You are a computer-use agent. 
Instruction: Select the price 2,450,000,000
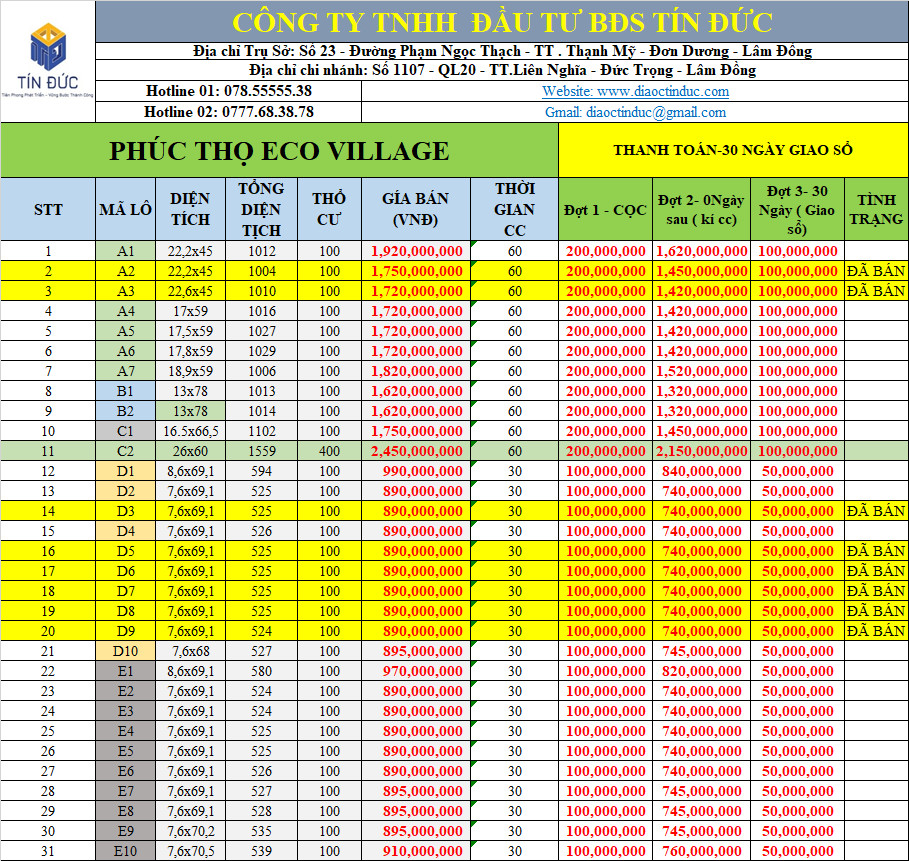(x=417, y=451)
